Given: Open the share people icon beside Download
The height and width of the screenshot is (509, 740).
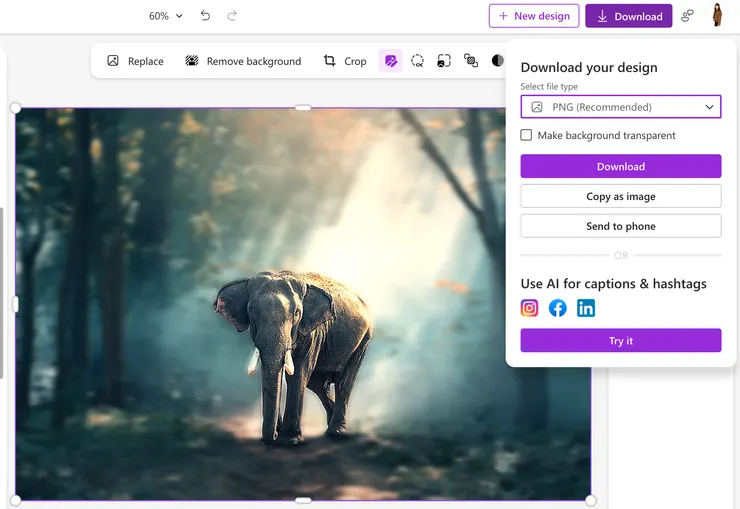Looking at the screenshot, I should [687, 16].
